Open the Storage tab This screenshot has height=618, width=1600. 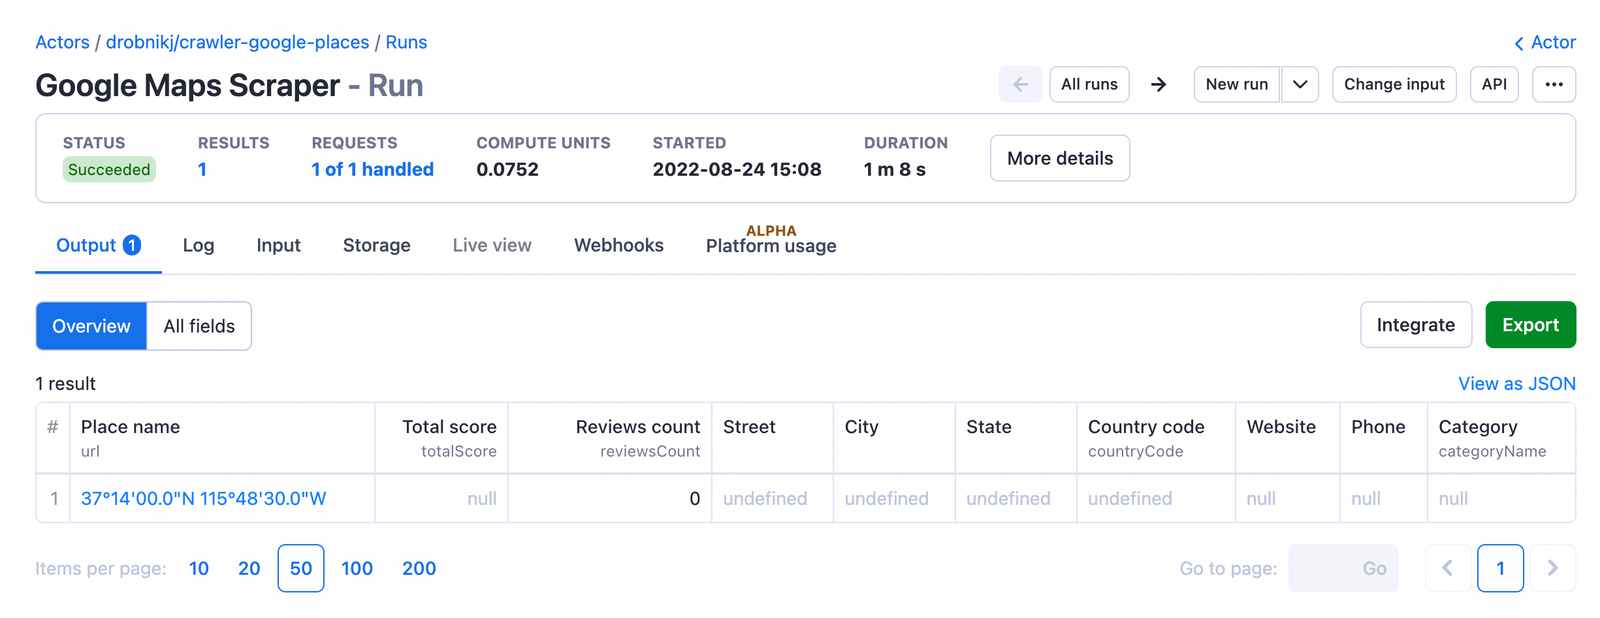point(376,245)
